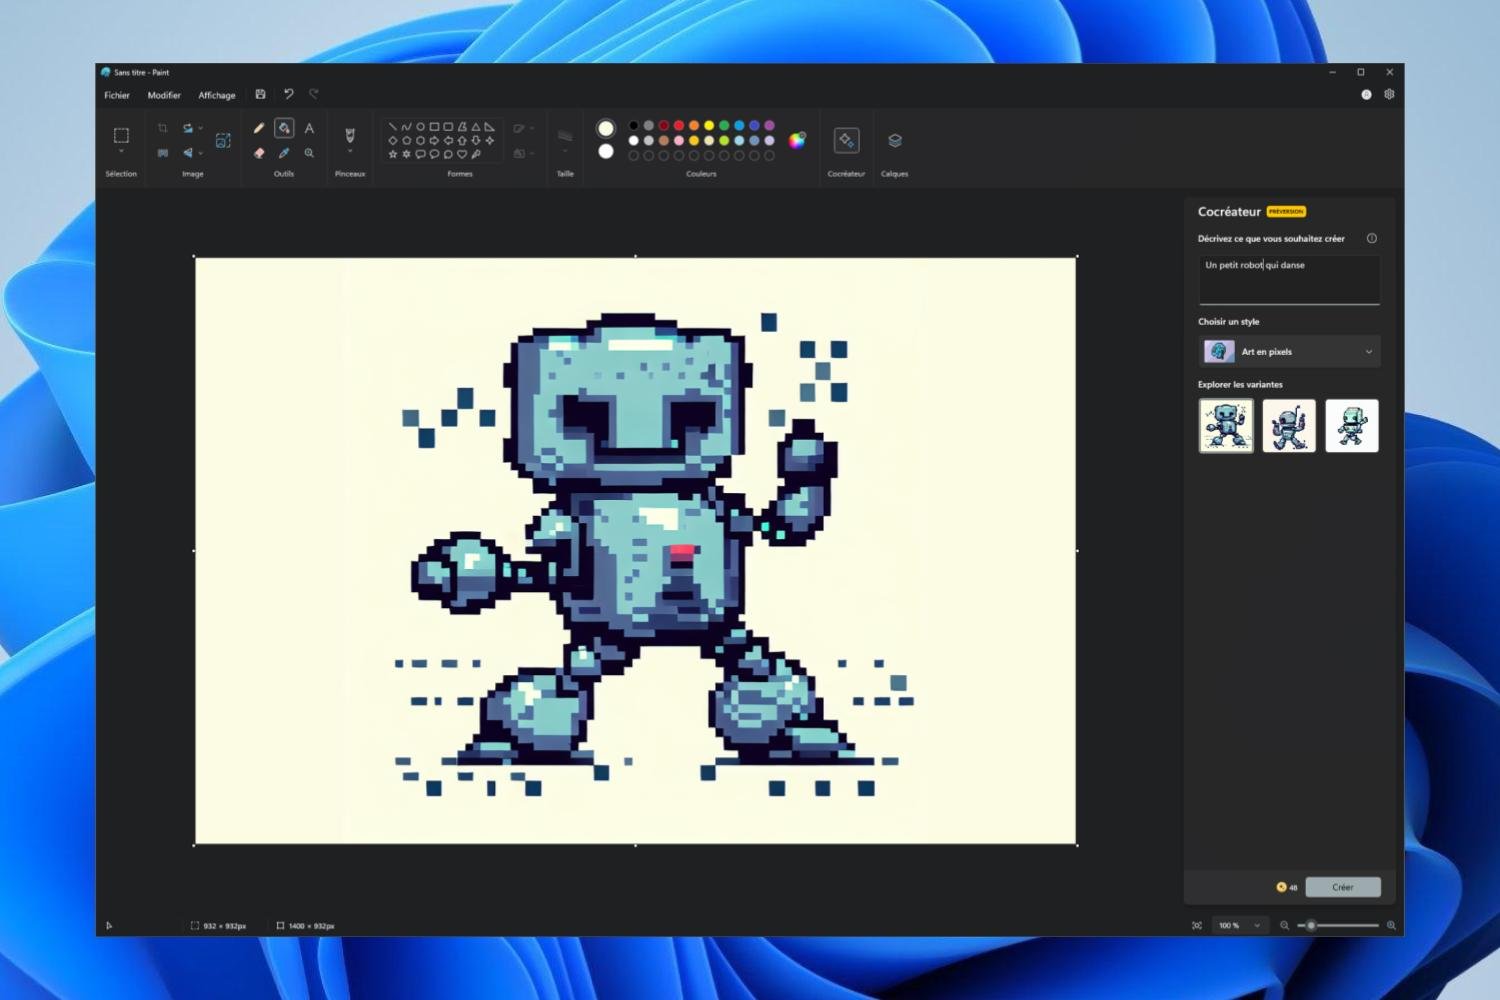
Task: Open the Cocréateur tool
Action: (846, 141)
